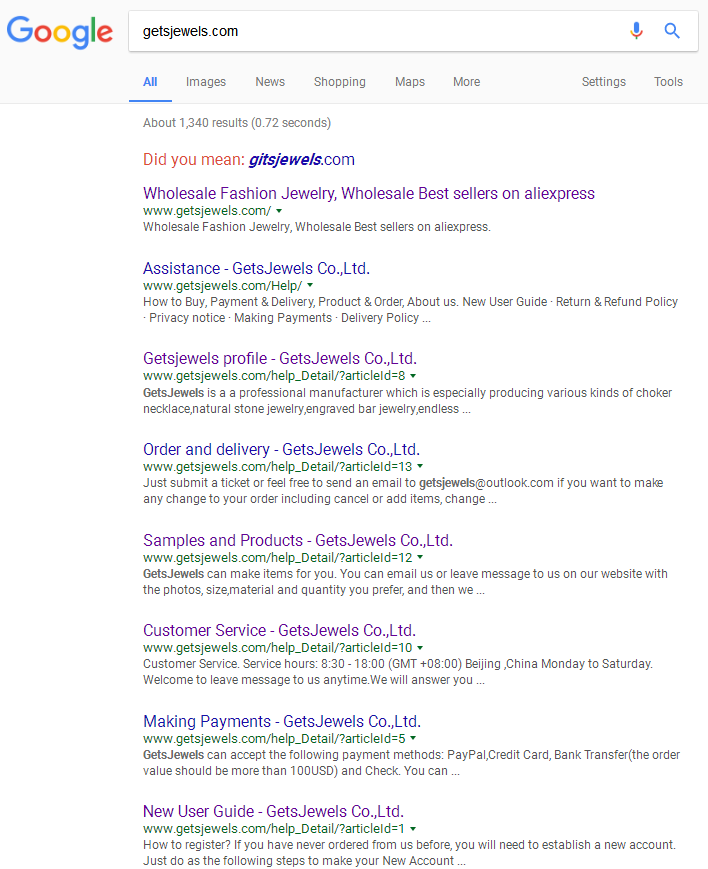
Task: Expand arrow beside articleId=1 URL
Action: pyautogui.click(x=414, y=829)
